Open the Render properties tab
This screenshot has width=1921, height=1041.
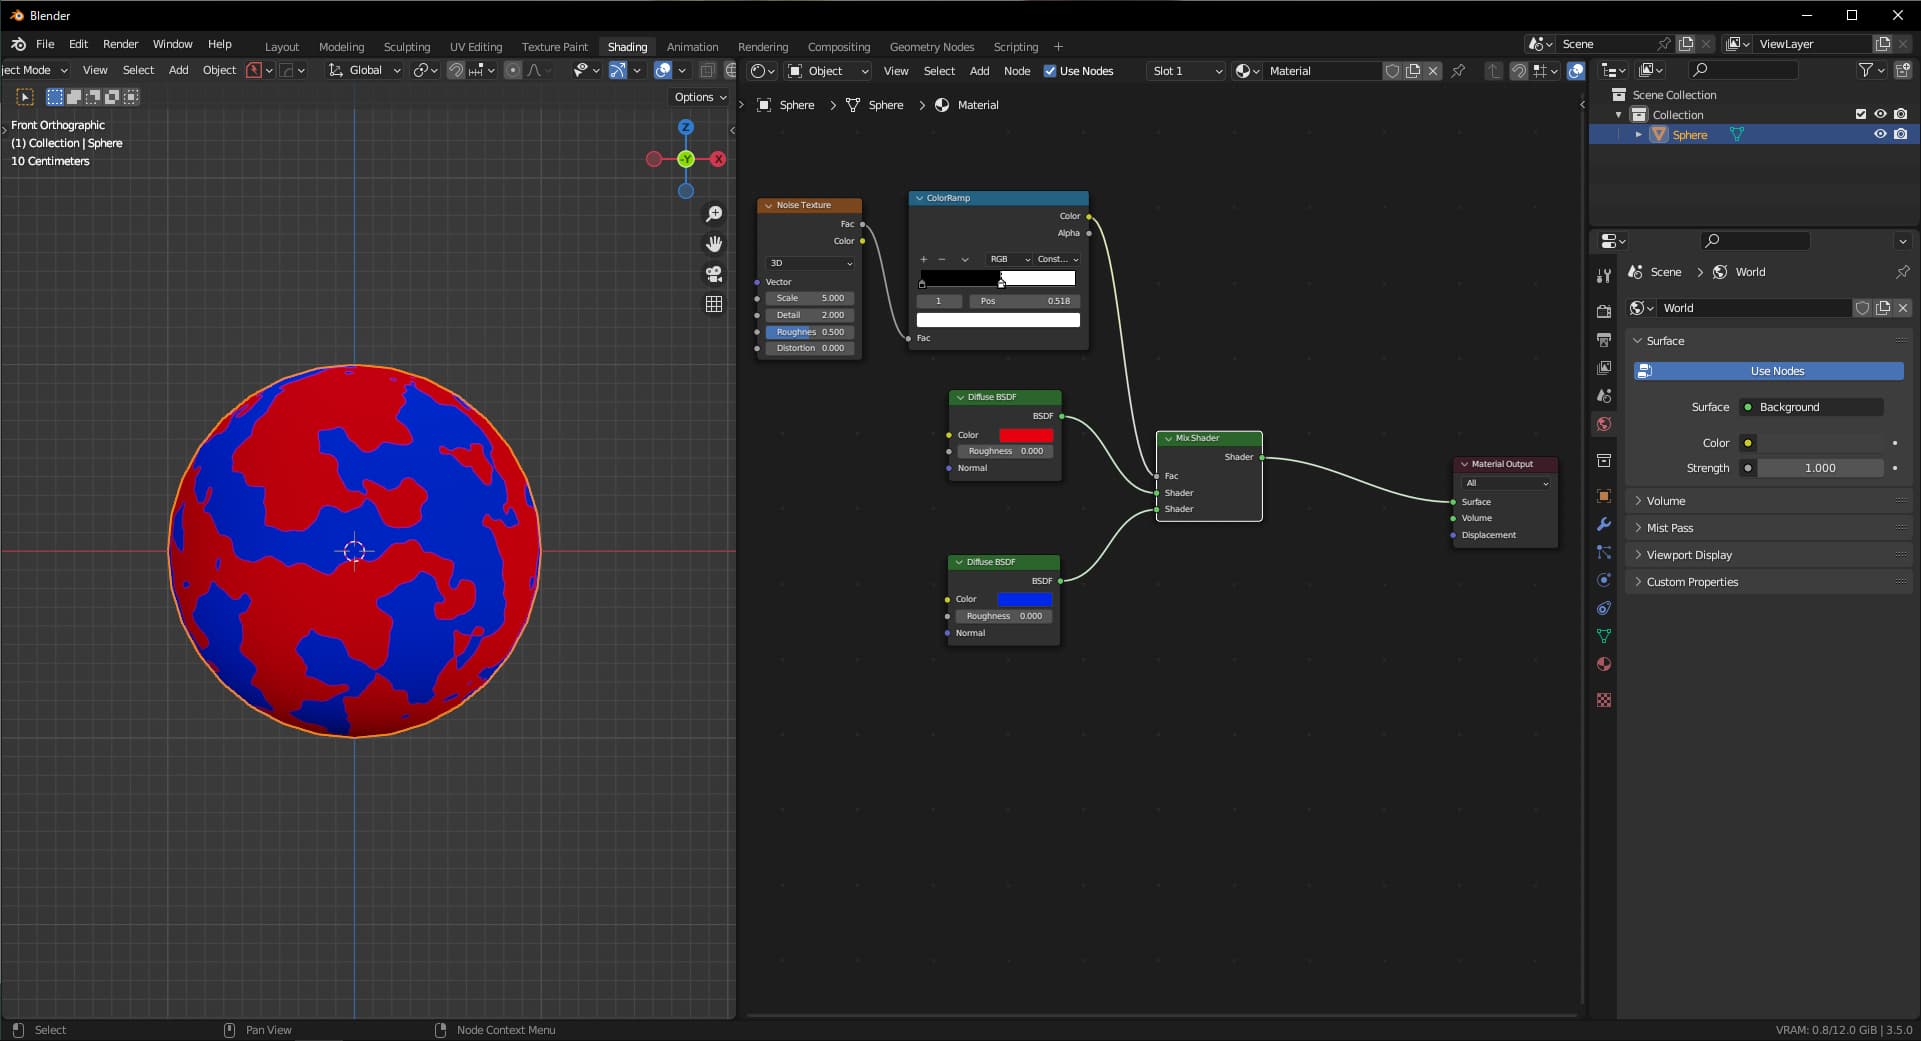[x=1604, y=312]
